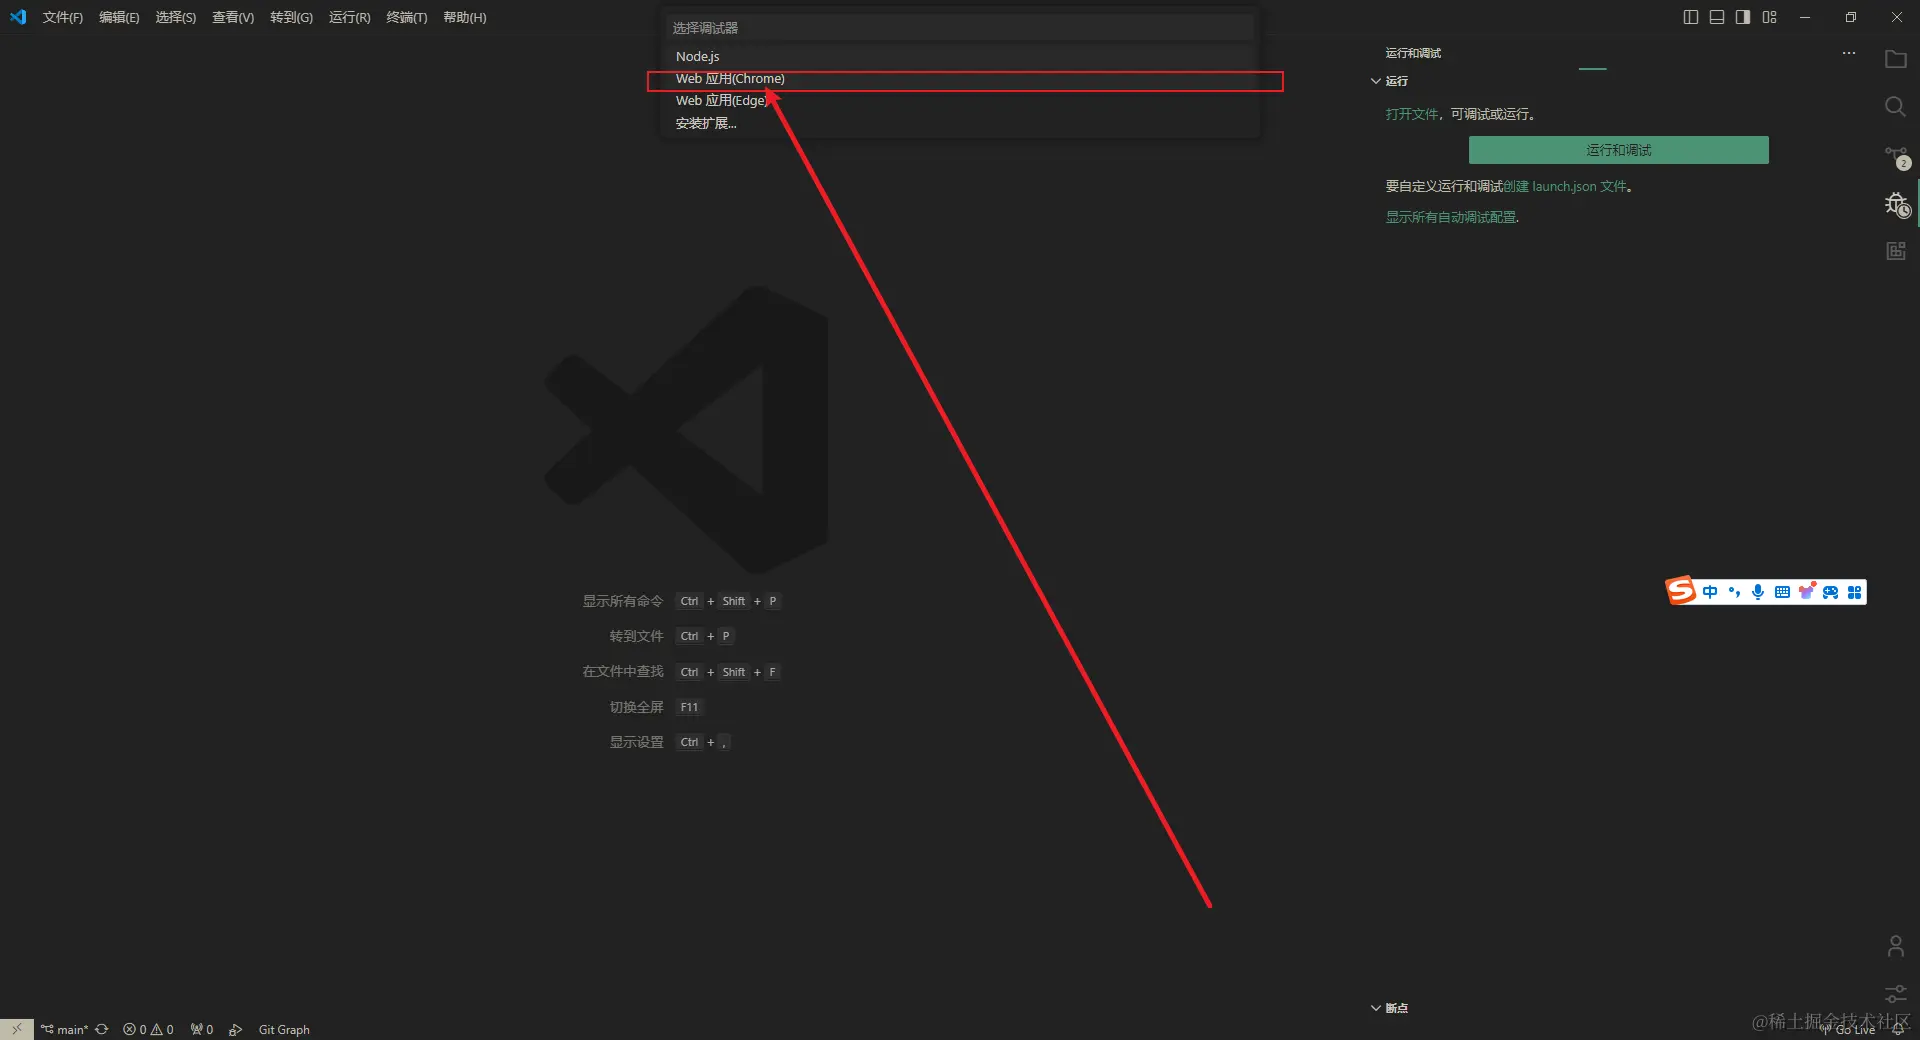Open the Source Control view

point(1896,157)
